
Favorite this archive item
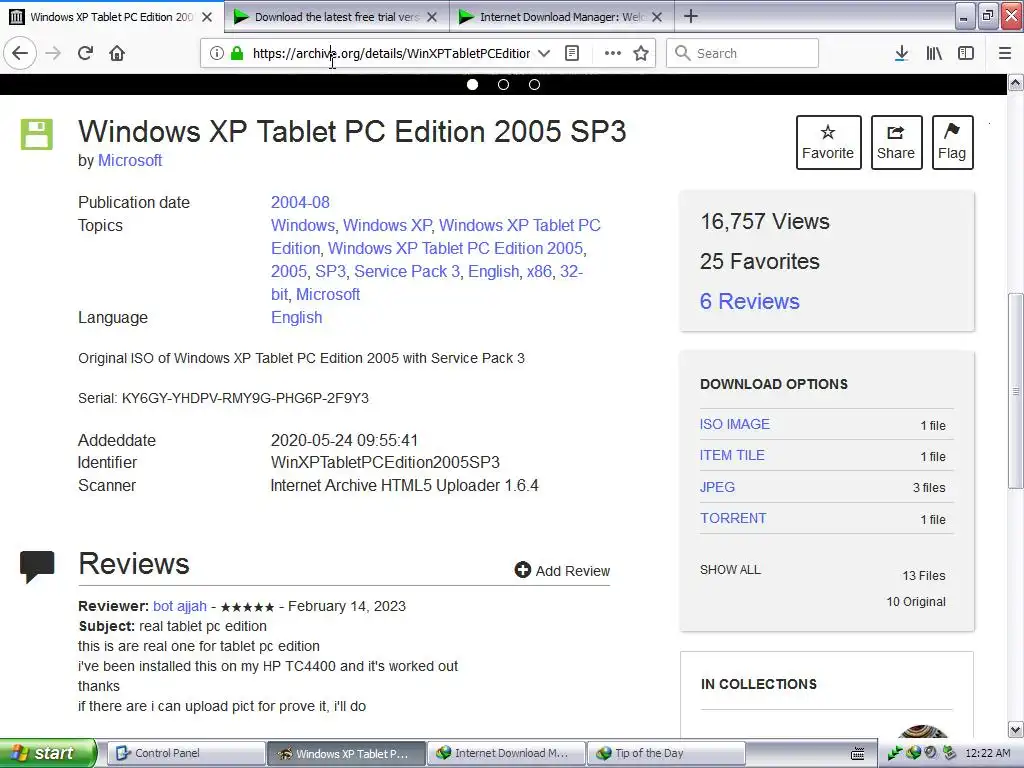tap(828, 142)
